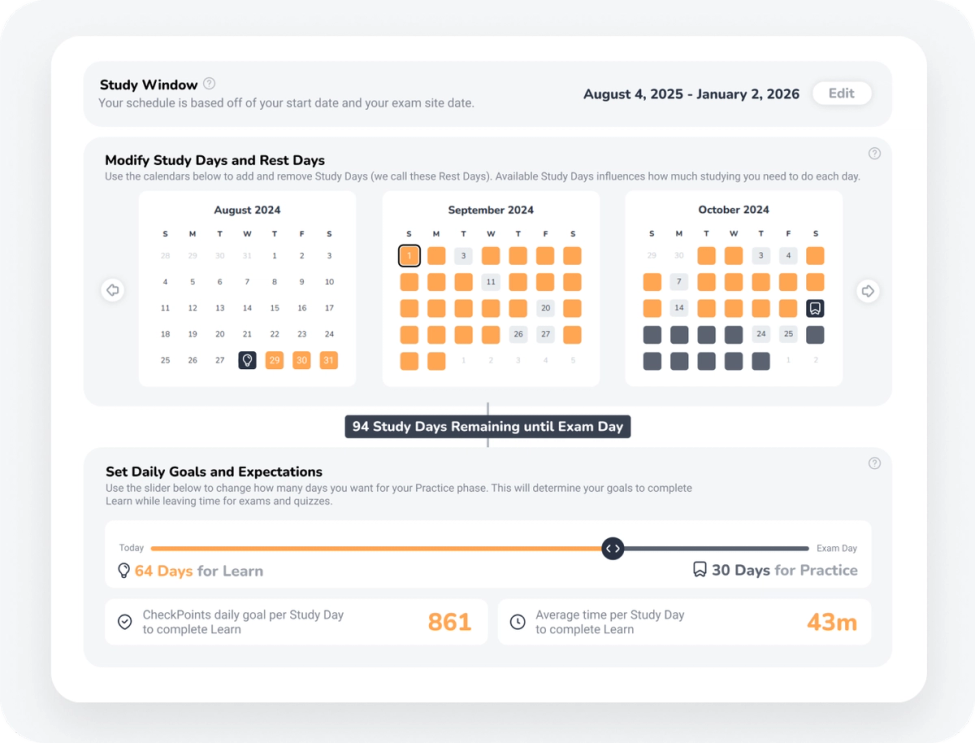The height and width of the screenshot is (743, 975).
Task: Click the lightbulb beside 64 Days for Learn
Action: (x=123, y=570)
